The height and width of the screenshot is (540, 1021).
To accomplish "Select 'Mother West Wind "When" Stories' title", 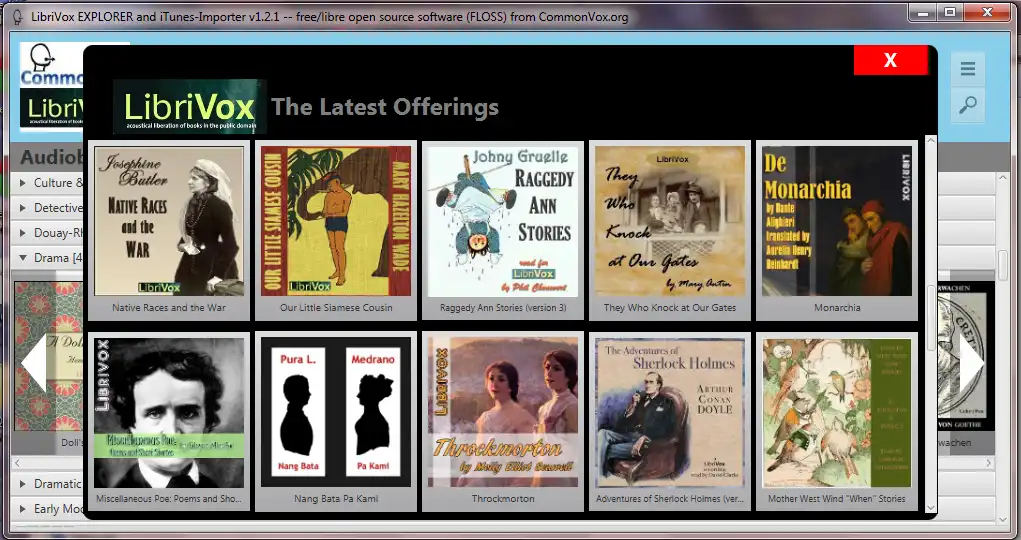I will pos(837,499).
